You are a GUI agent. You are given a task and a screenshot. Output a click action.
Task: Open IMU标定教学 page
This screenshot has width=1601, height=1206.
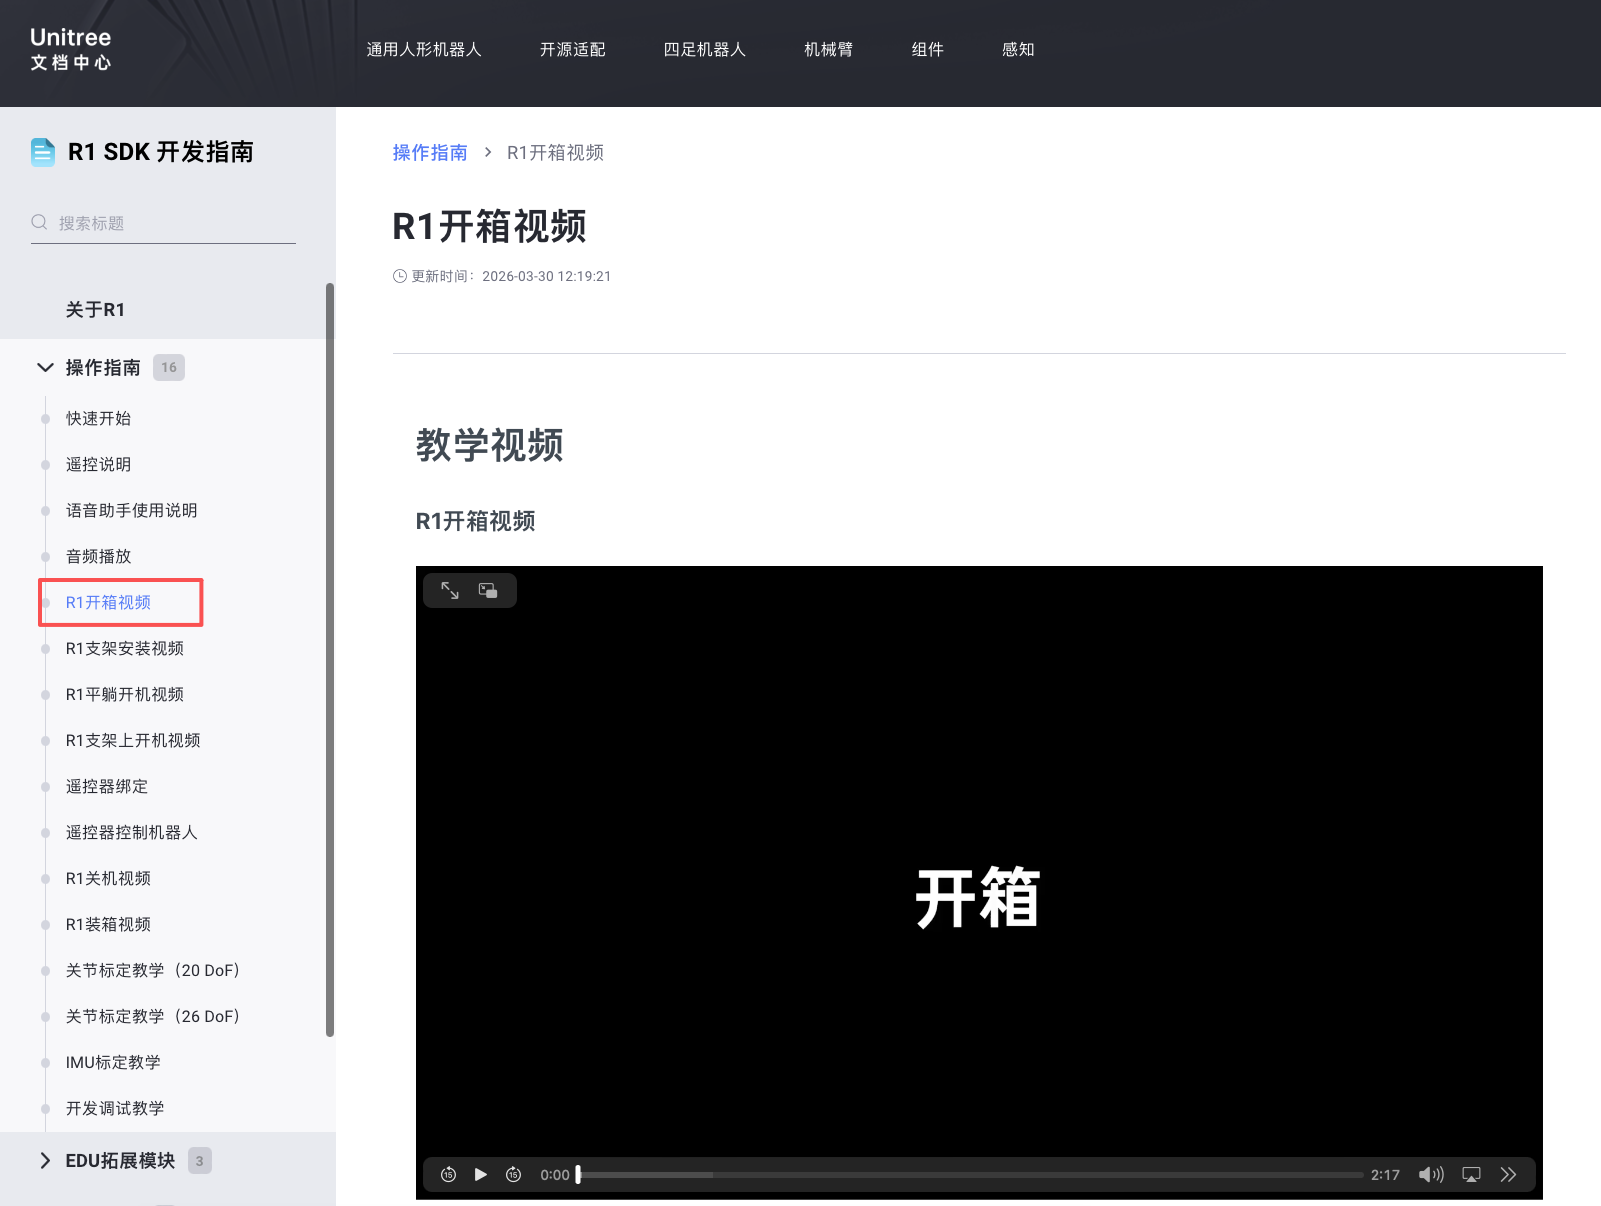click(113, 1062)
